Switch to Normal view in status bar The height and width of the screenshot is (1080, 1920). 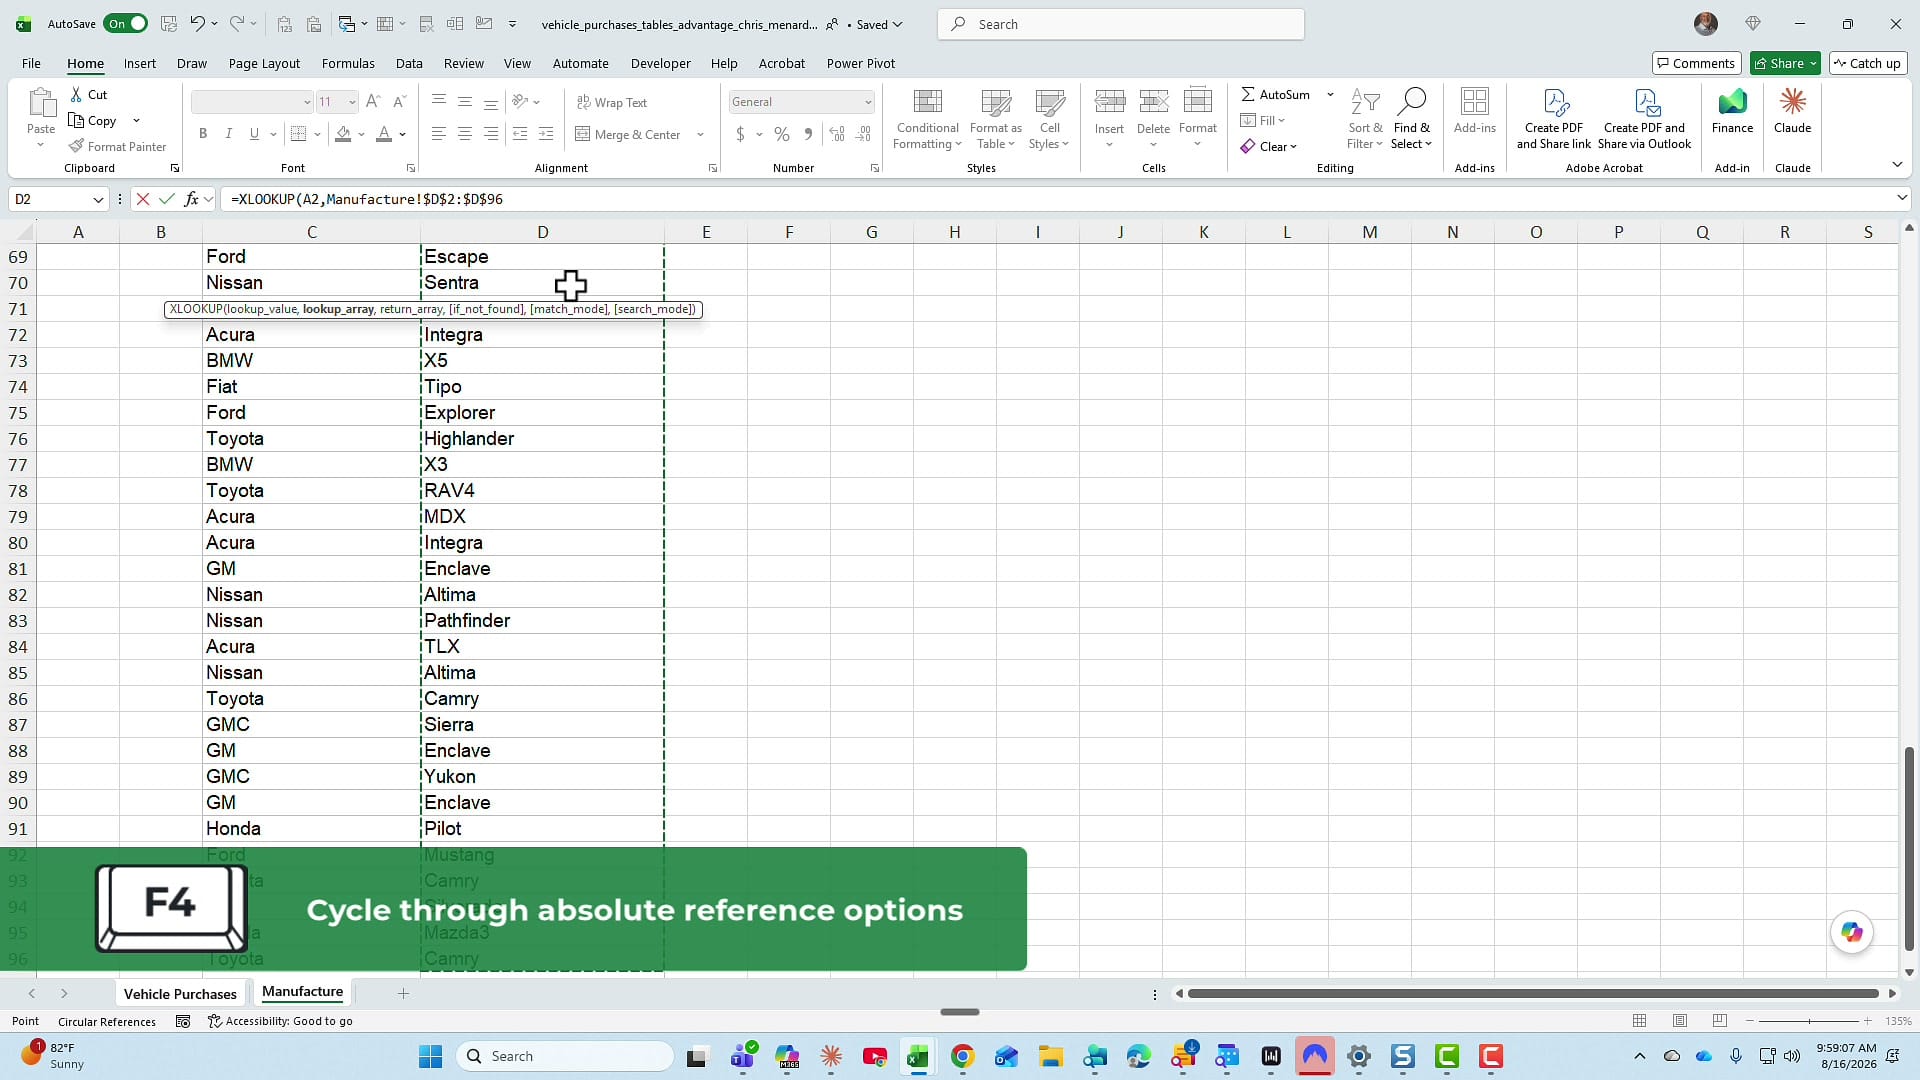pos(1640,1021)
